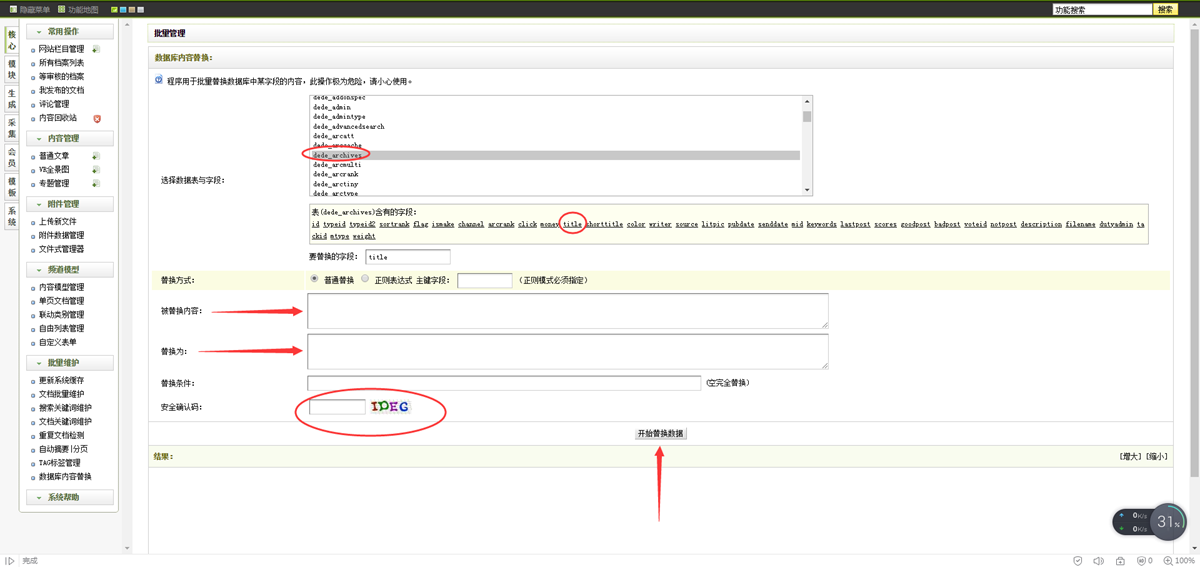Click the shorttitle field link
This screenshot has height=567, width=1200.
604,224
